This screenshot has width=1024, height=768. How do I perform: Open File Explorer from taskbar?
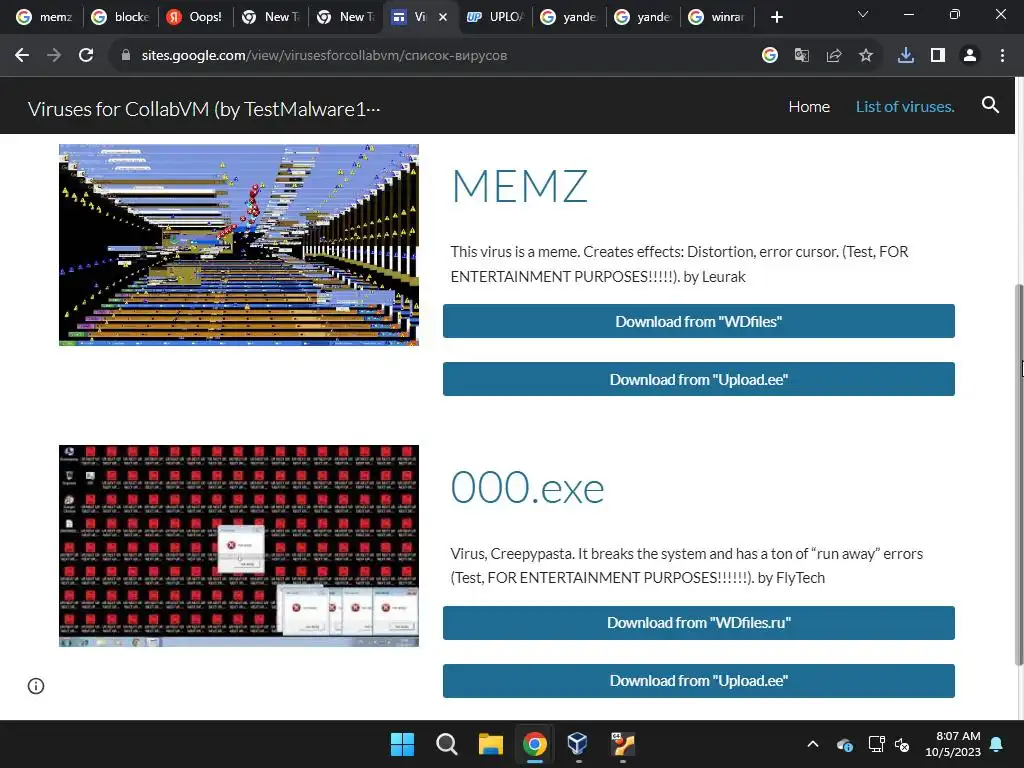pyautogui.click(x=490, y=744)
